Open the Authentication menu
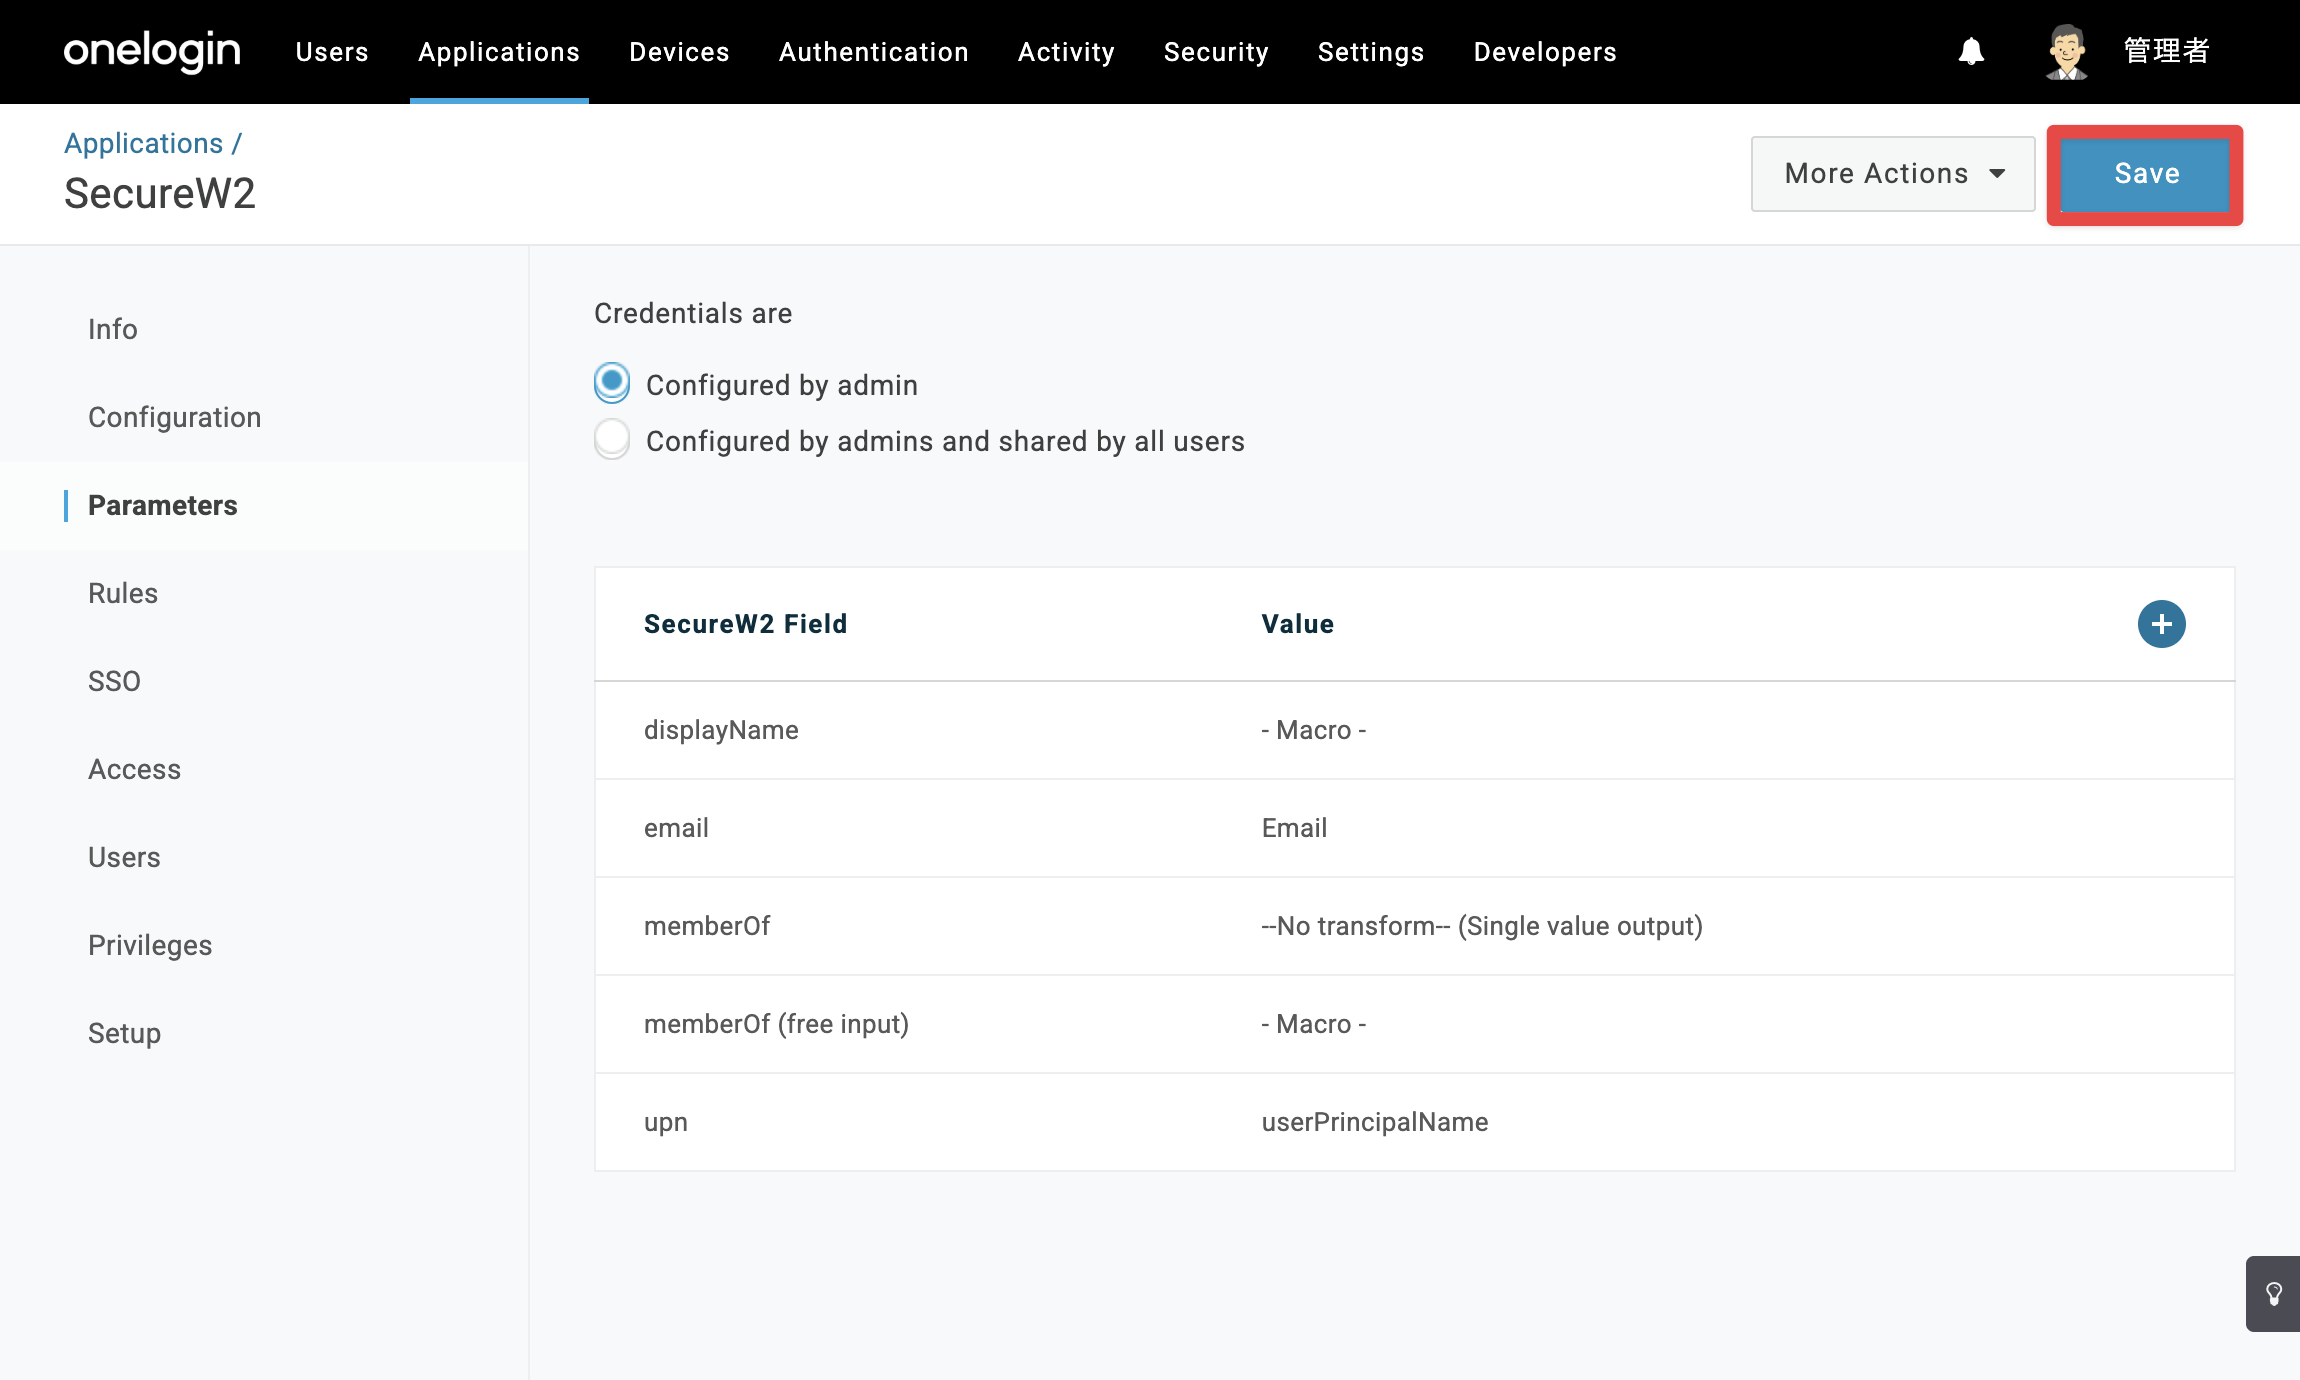 click(x=874, y=52)
